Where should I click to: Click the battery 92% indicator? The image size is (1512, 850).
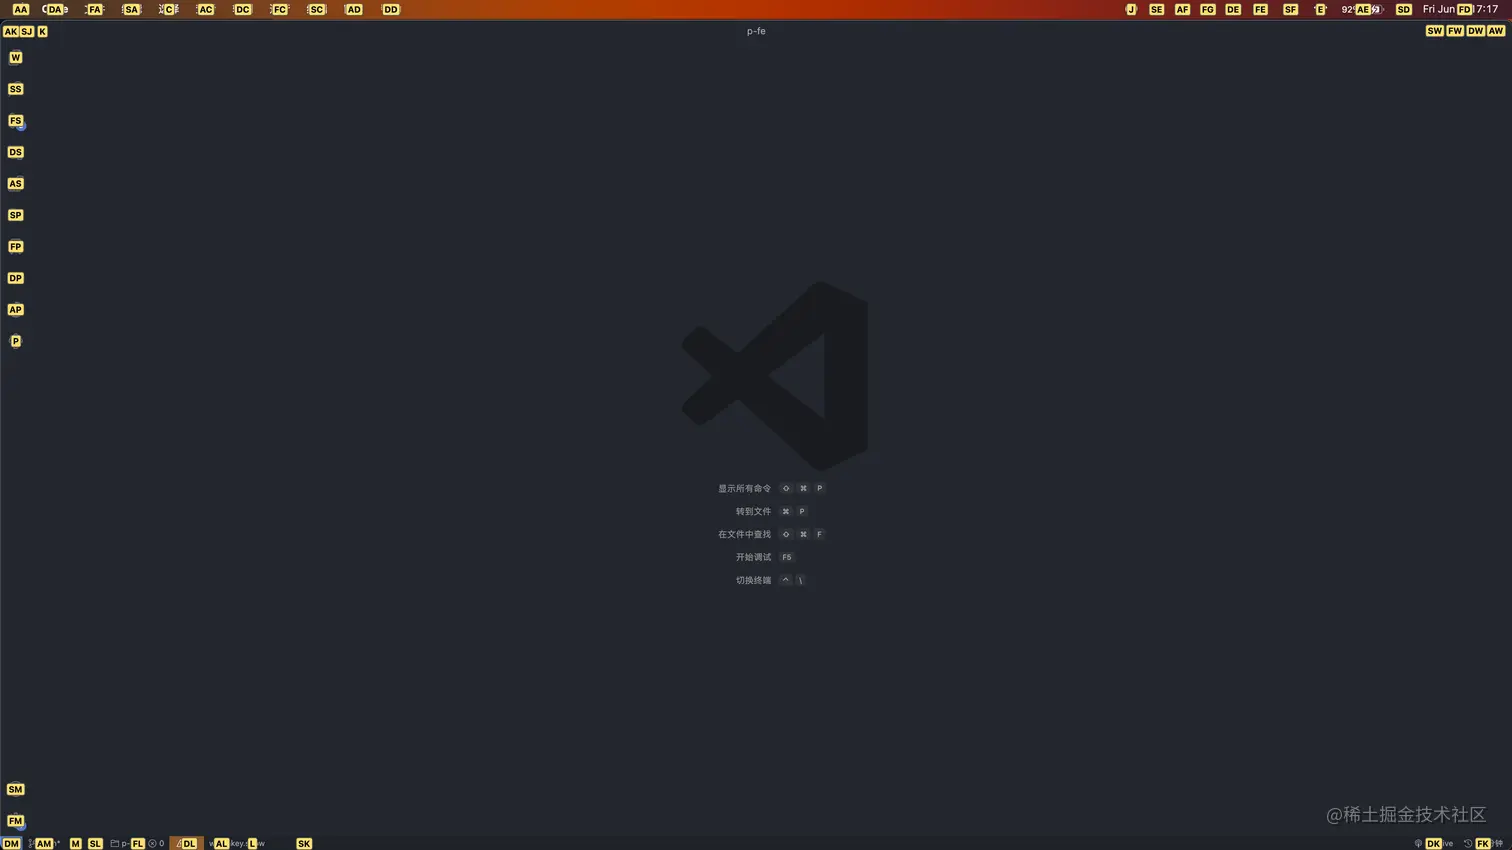[1362, 9]
